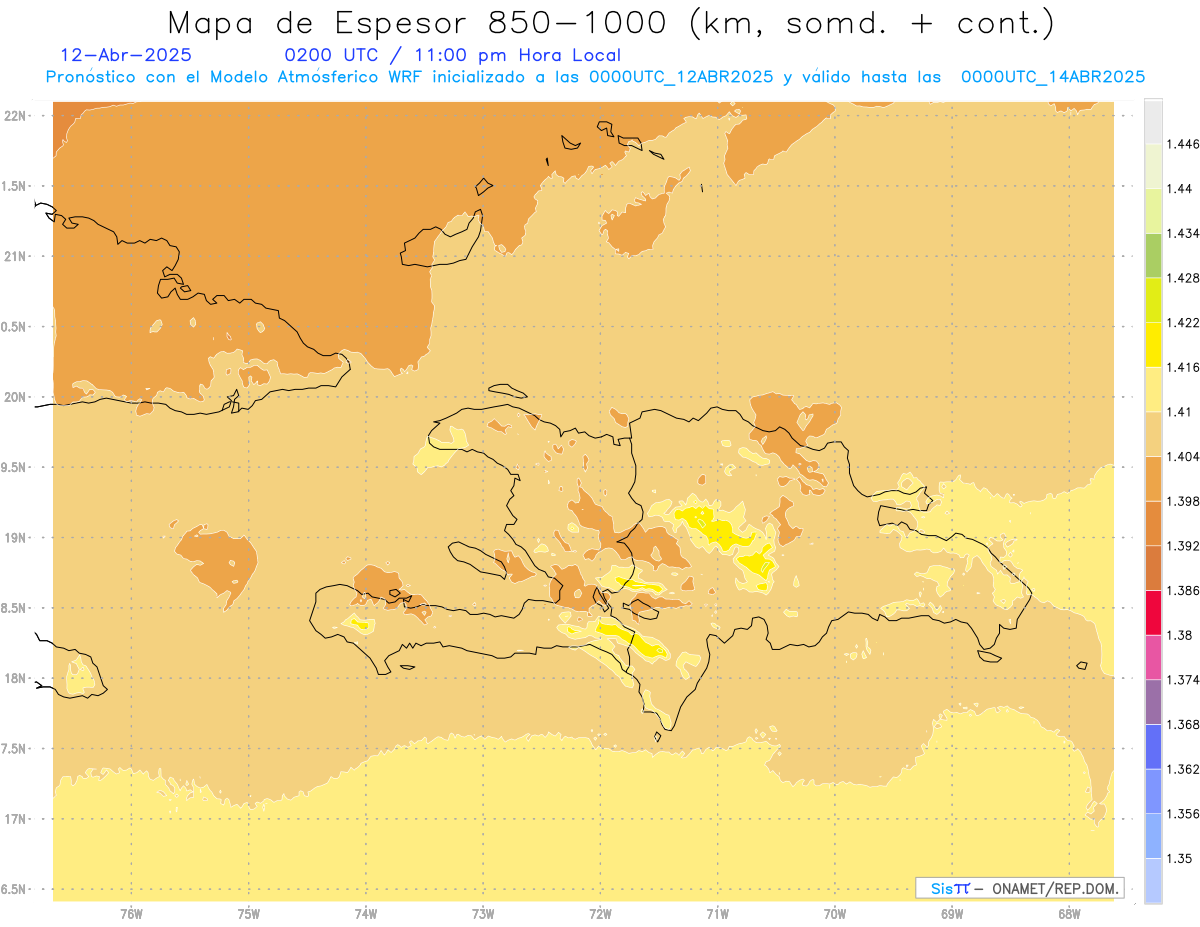
Task: Click the colorbar value '1.434'
Action: 1183,233
